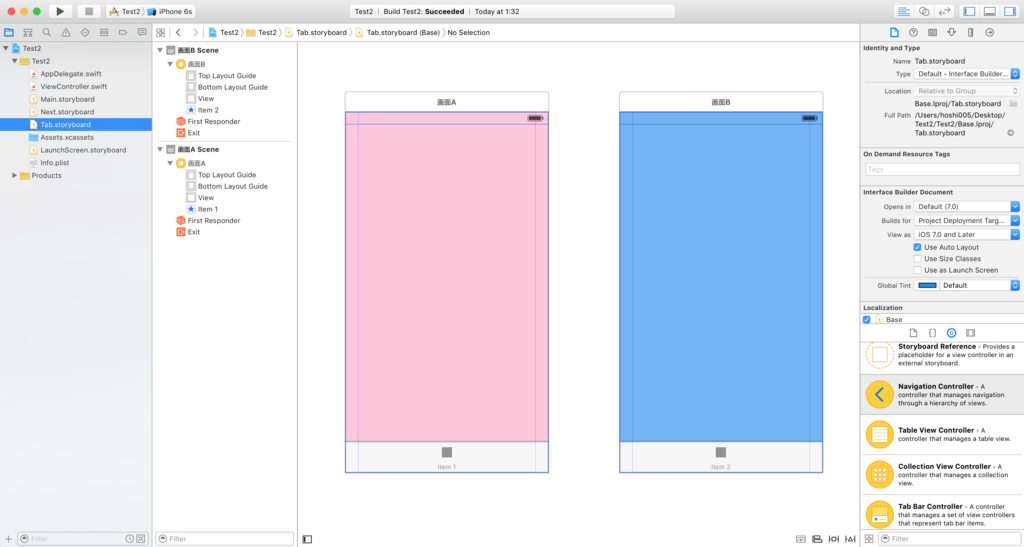
Task: Select Tab Bar Controller in object library
Action: point(942,514)
